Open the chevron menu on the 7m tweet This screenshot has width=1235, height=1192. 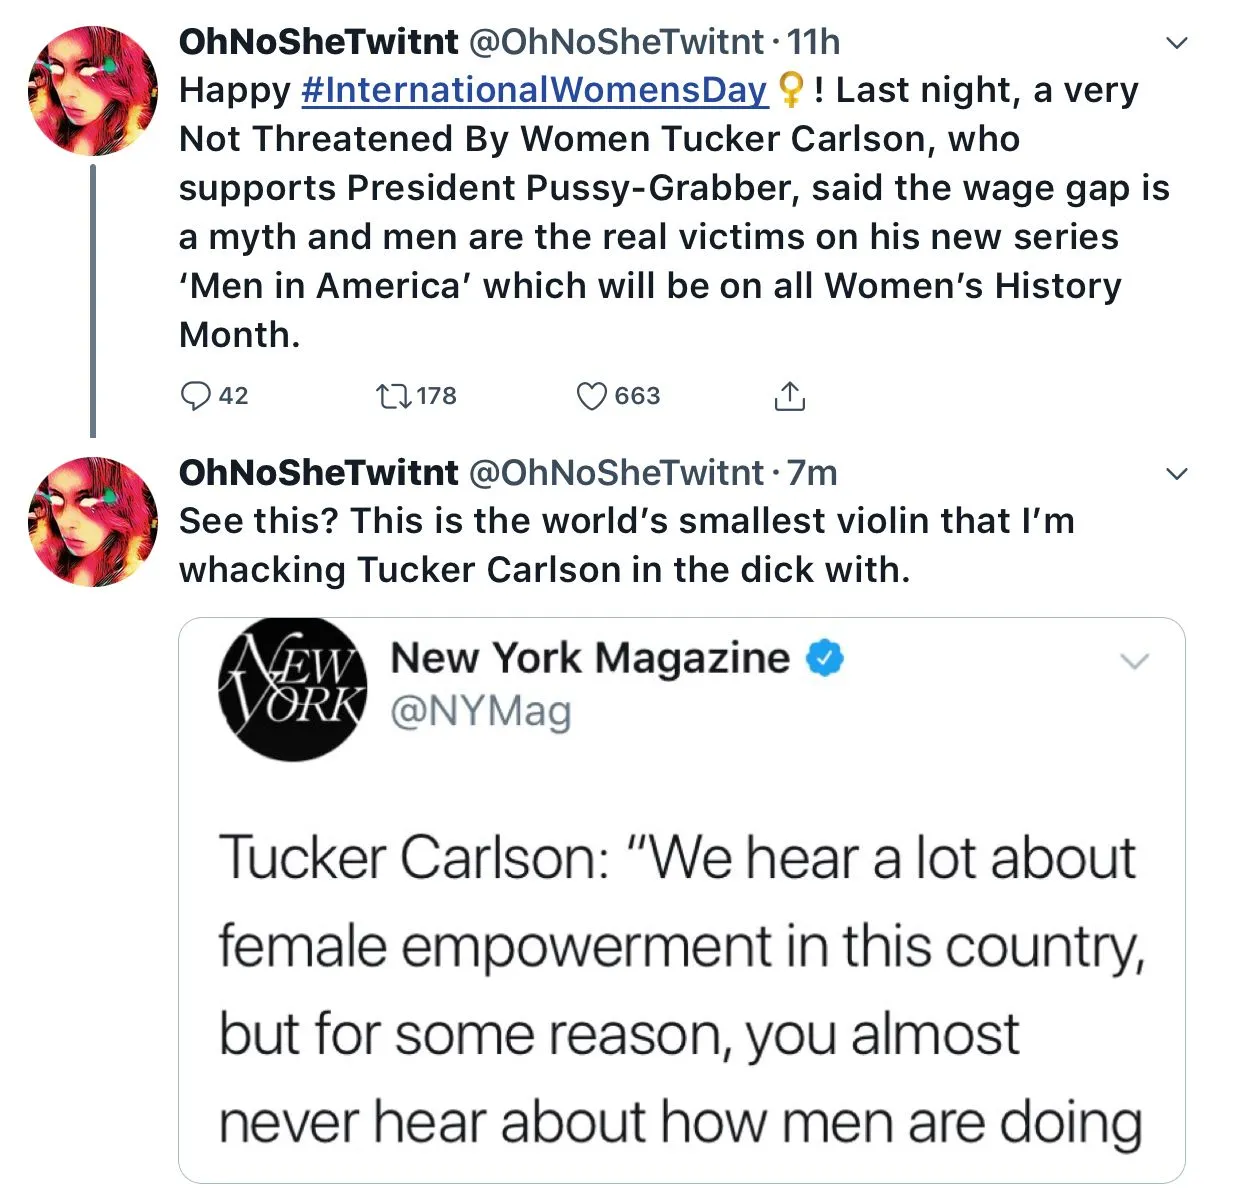pyautogui.click(x=1178, y=474)
